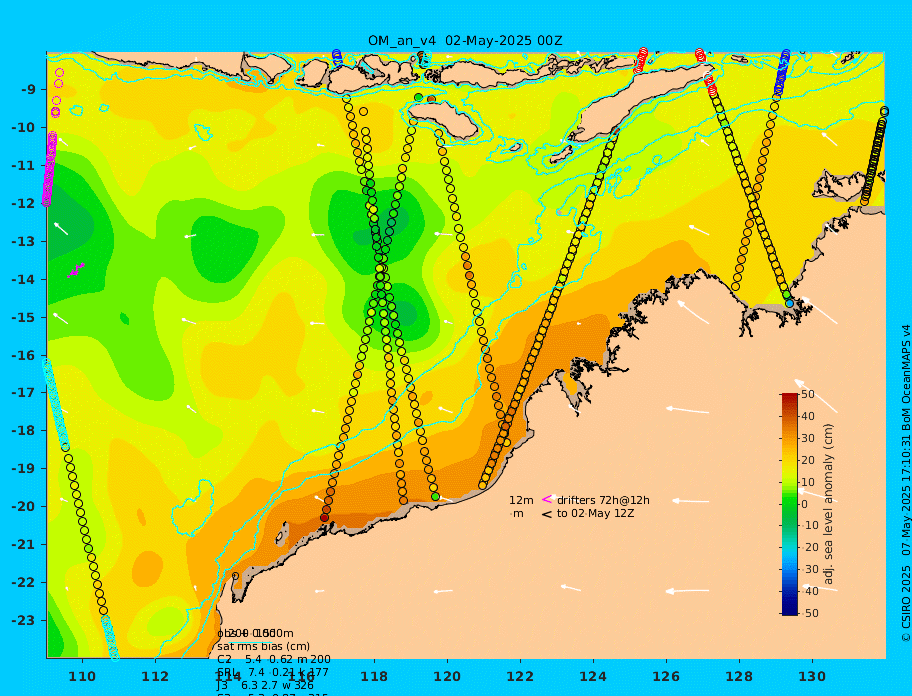Click the latitude label -11
The image size is (912, 696).
coord(25,165)
